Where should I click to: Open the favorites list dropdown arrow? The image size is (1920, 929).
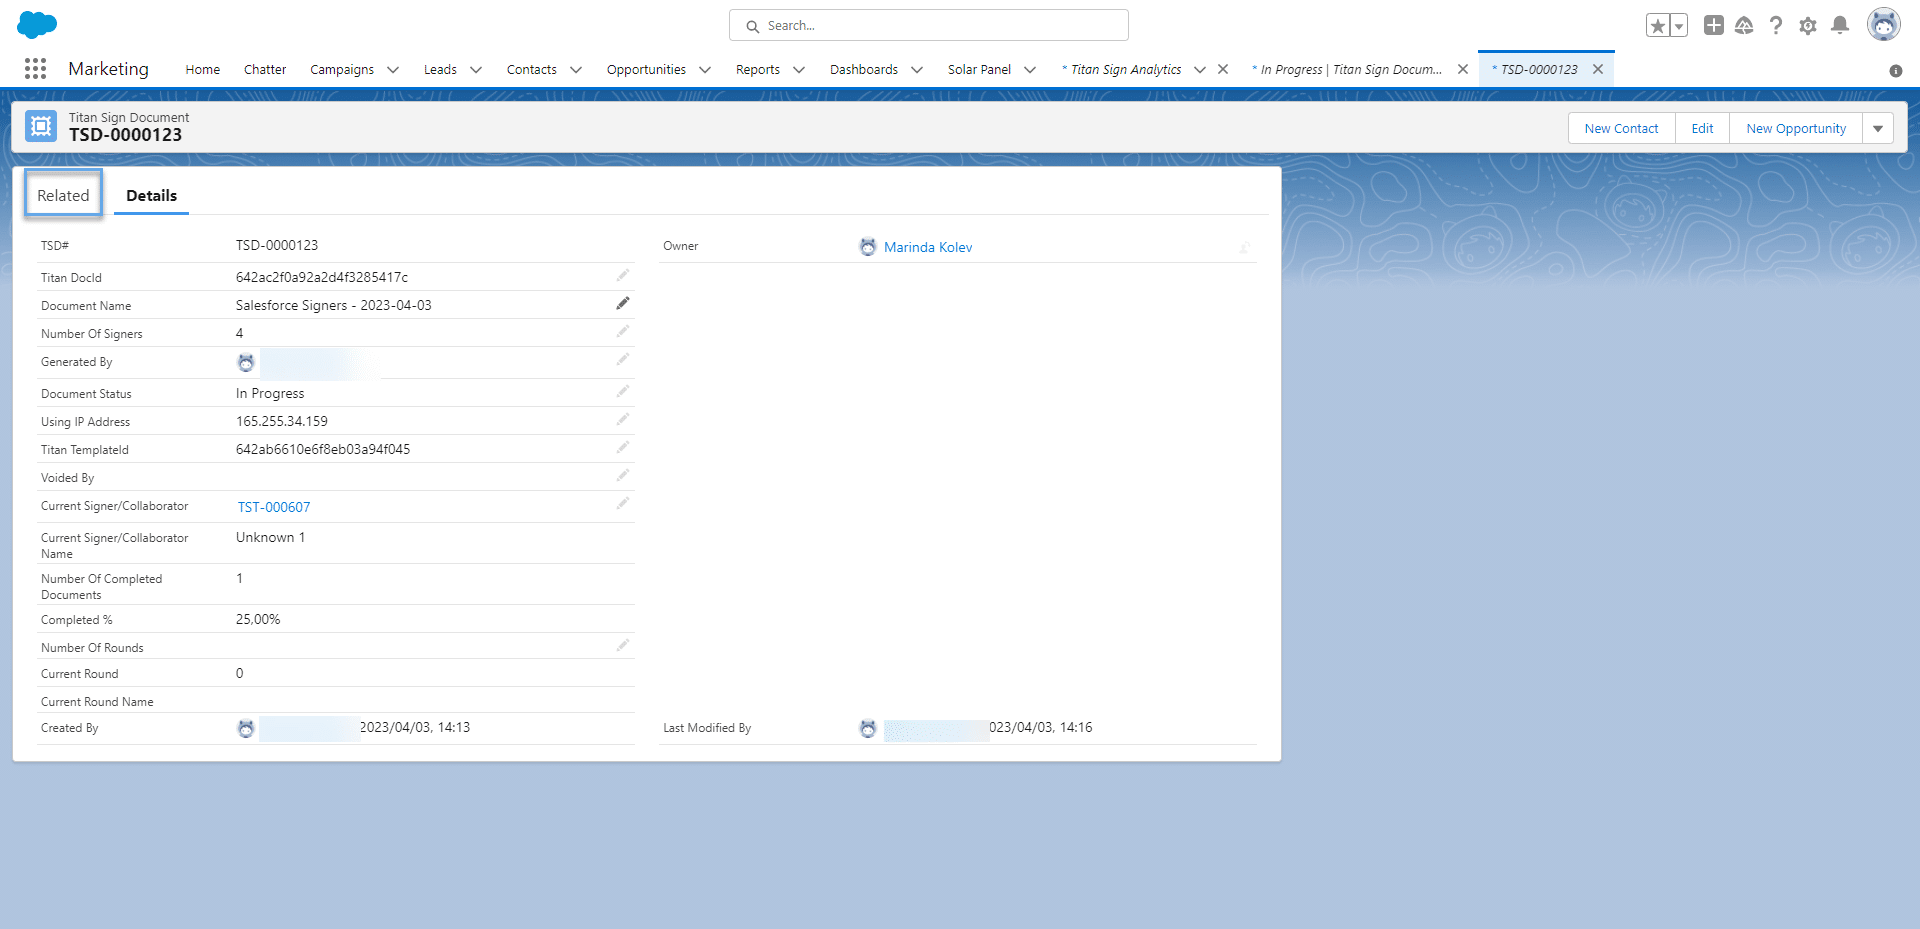pyautogui.click(x=1679, y=26)
